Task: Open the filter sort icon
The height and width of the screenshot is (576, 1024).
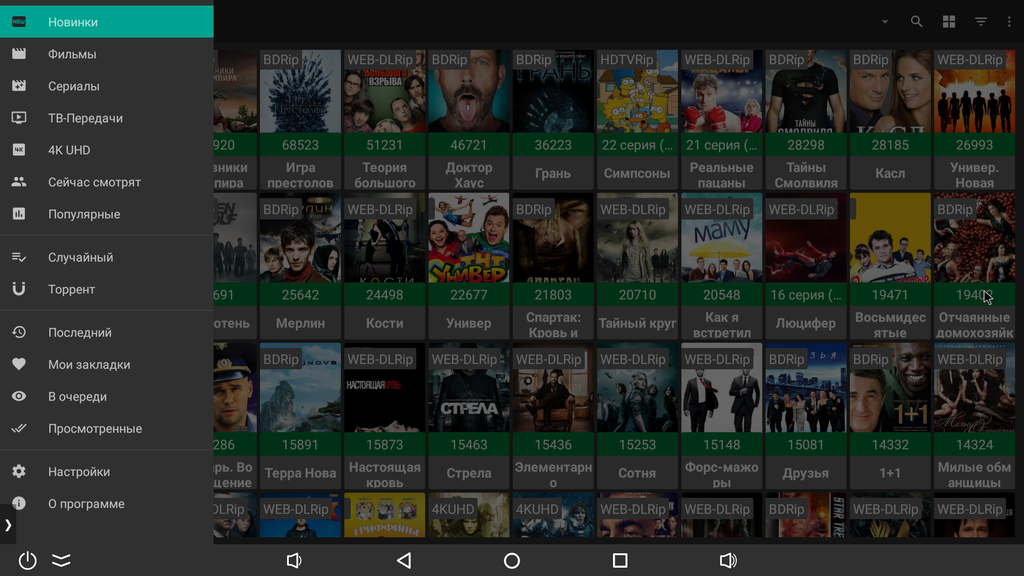Action: coord(981,22)
